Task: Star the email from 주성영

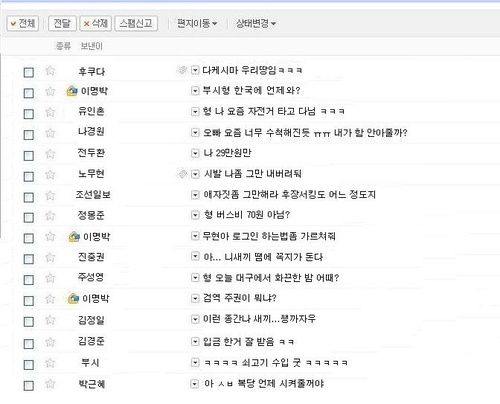Action: tap(50, 278)
